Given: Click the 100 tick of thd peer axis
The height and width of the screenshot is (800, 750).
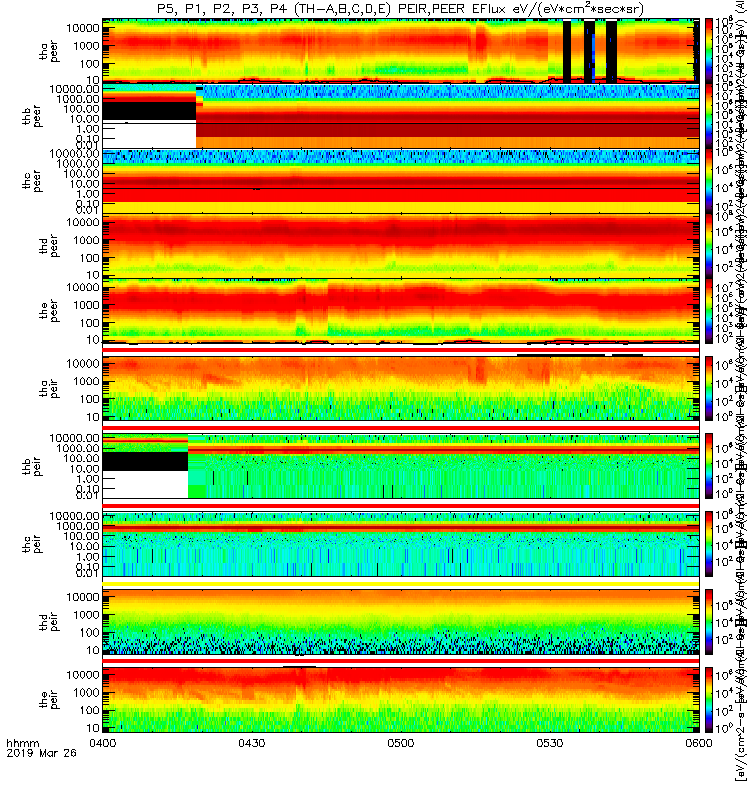Looking at the screenshot, I should 89,258.
